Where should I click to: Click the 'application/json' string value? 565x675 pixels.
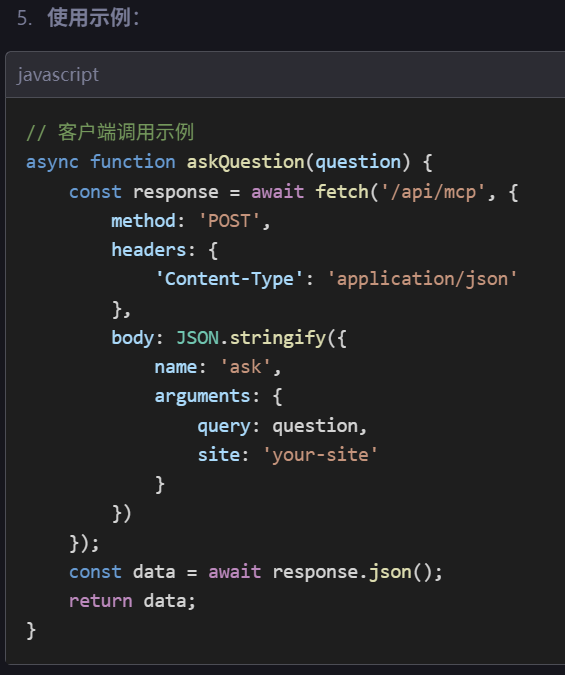coord(422,279)
